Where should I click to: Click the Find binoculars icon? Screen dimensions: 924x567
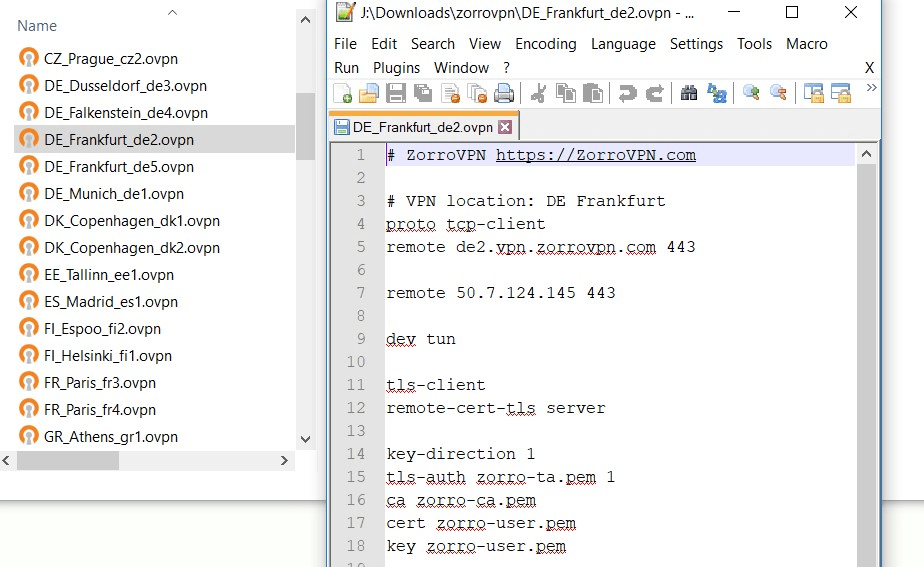(688, 93)
